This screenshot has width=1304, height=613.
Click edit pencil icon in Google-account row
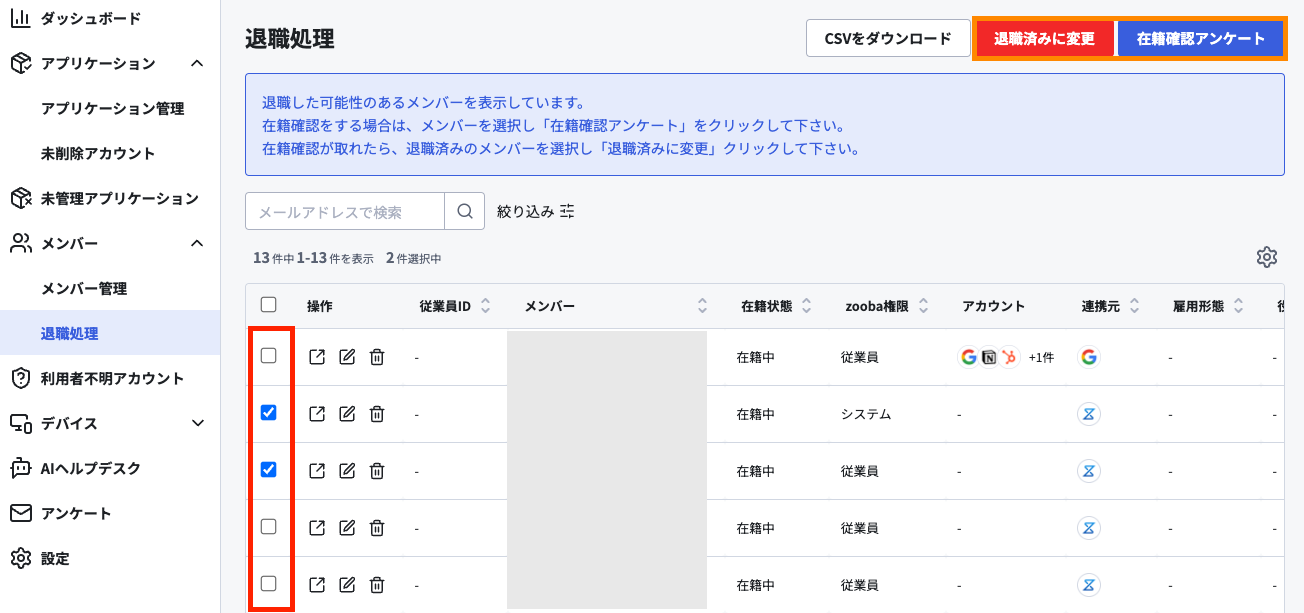[347, 357]
